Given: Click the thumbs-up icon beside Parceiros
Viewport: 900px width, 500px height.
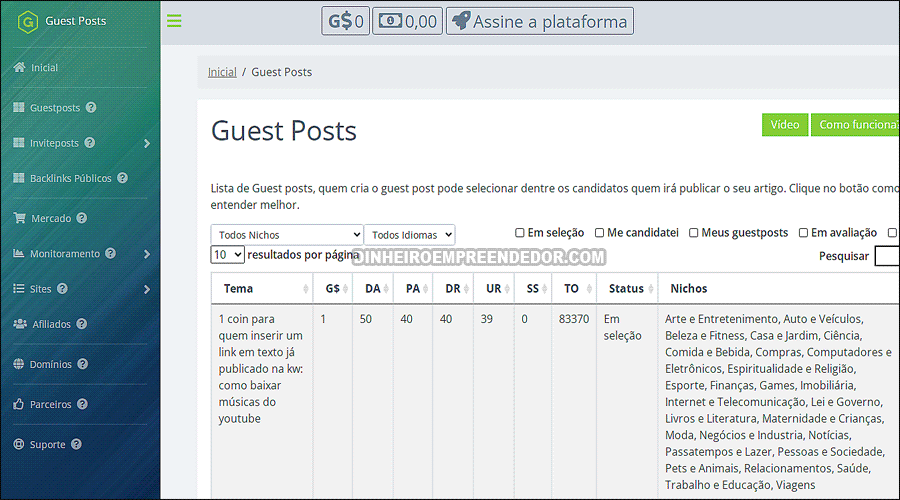Looking at the screenshot, I should (19, 404).
